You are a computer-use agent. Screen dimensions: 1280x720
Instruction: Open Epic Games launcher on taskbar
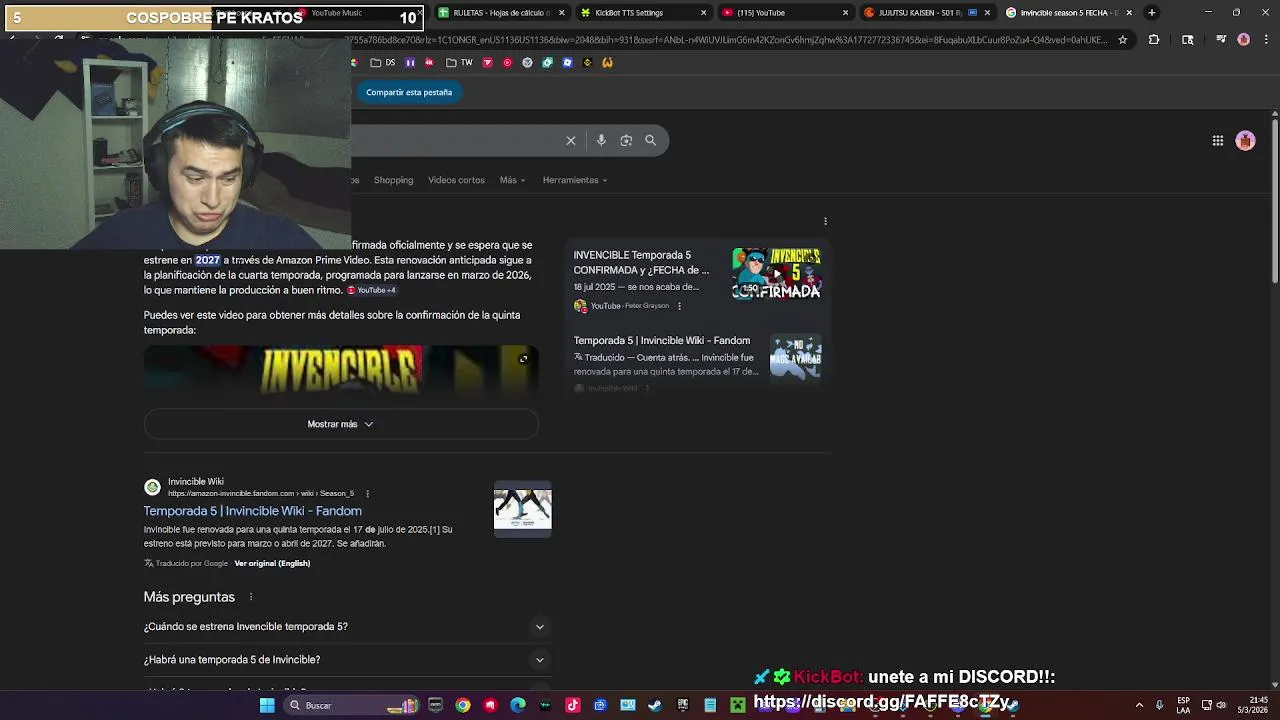pos(683,706)
